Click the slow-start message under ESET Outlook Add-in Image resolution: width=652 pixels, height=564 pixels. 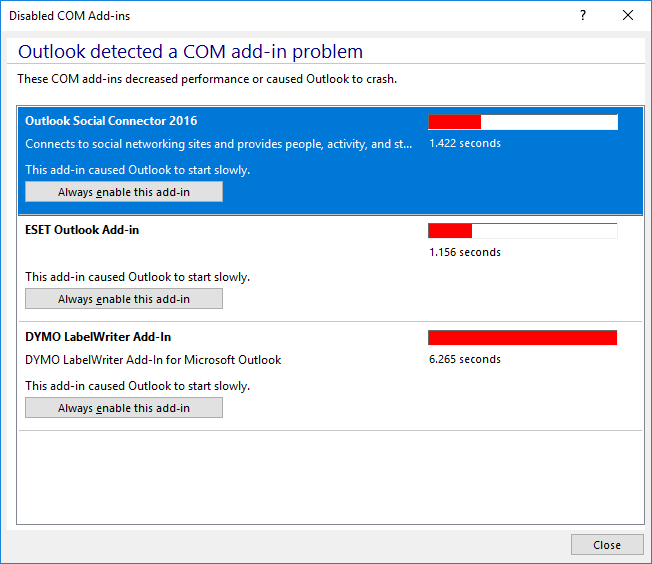point(138,277)
